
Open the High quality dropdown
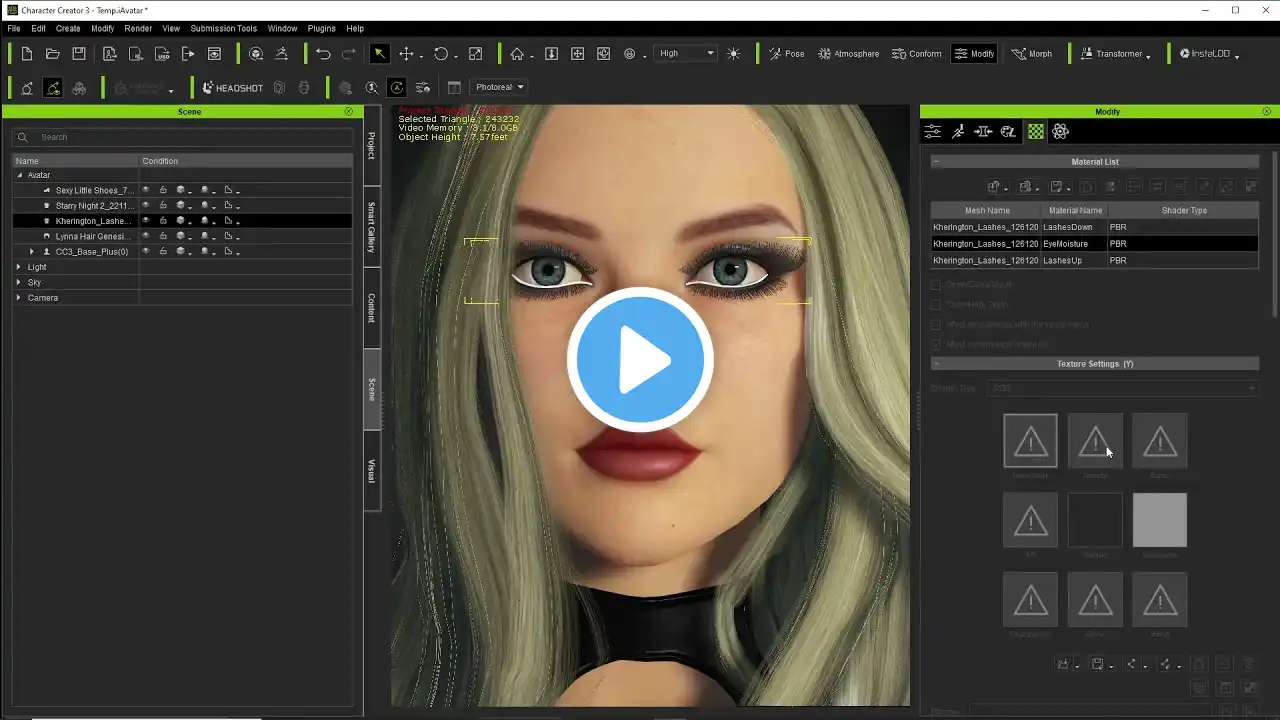tap(686, 54)
